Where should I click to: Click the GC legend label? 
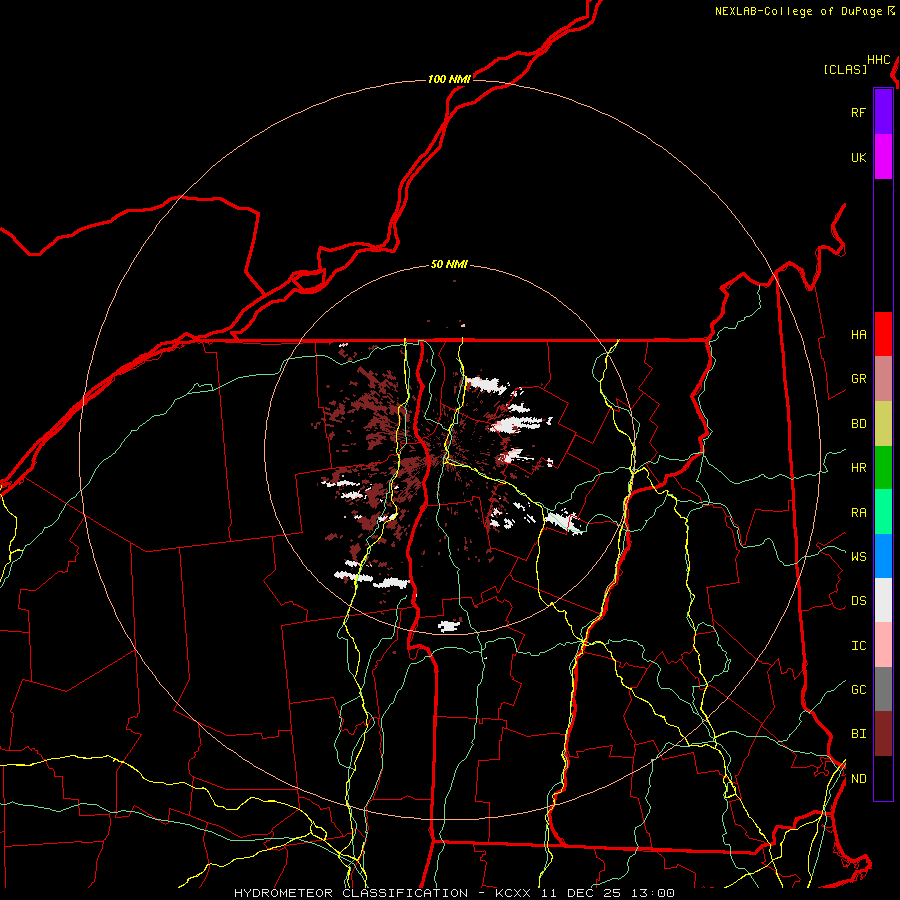pyautogui.click(x=858, y=690)
